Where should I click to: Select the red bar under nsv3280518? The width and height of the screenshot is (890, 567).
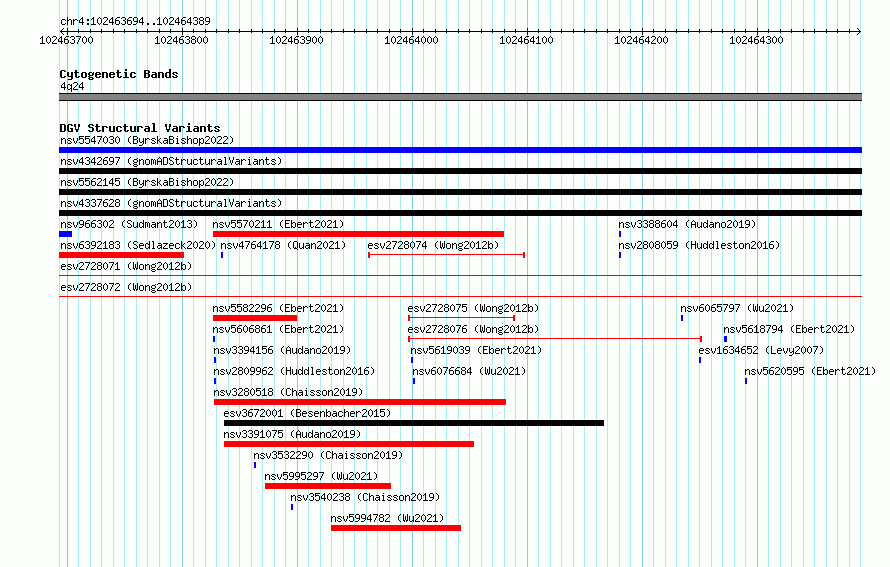click(360, 402)
